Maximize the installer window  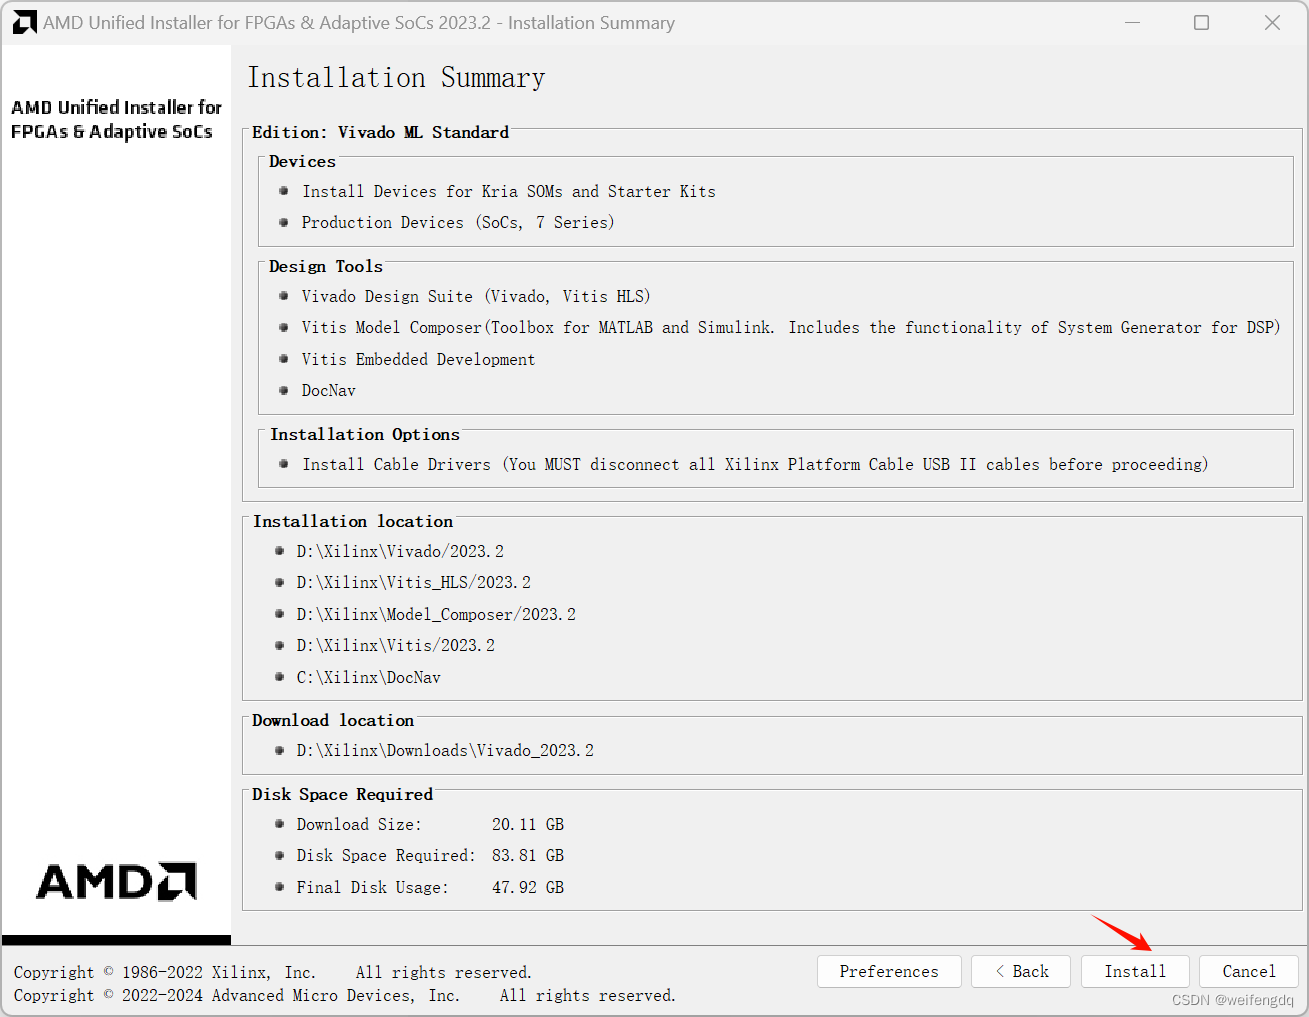click(1202, 22)
